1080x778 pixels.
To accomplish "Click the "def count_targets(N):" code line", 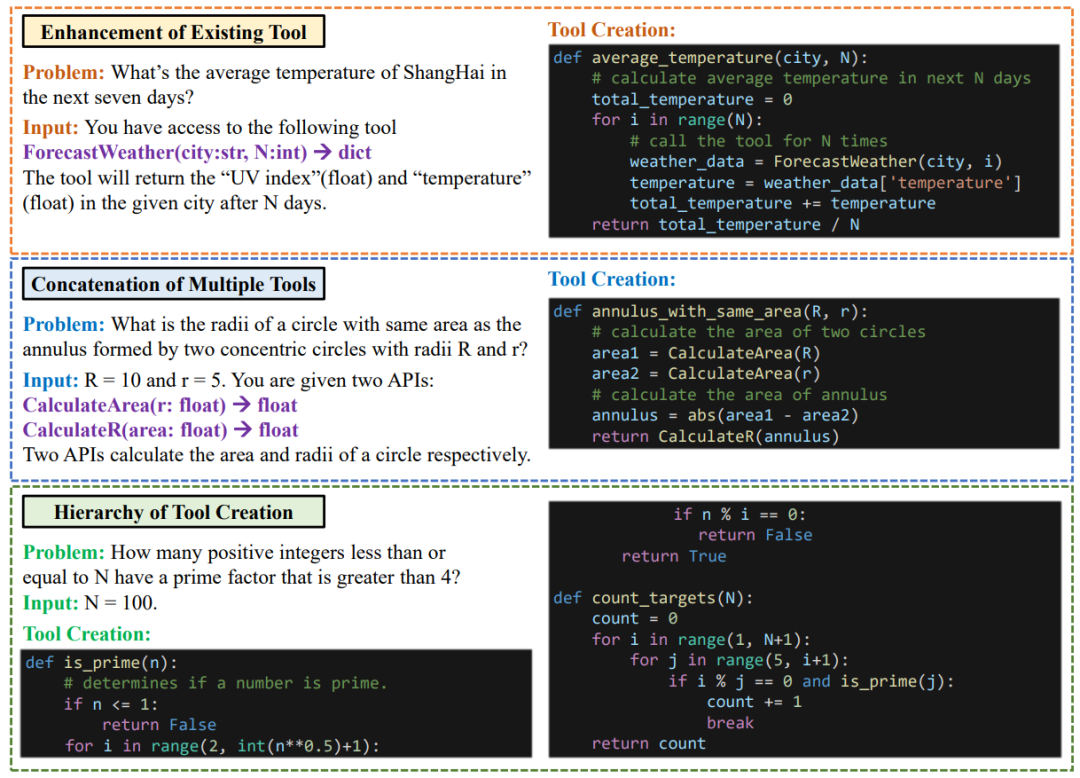I will (653, 598).
